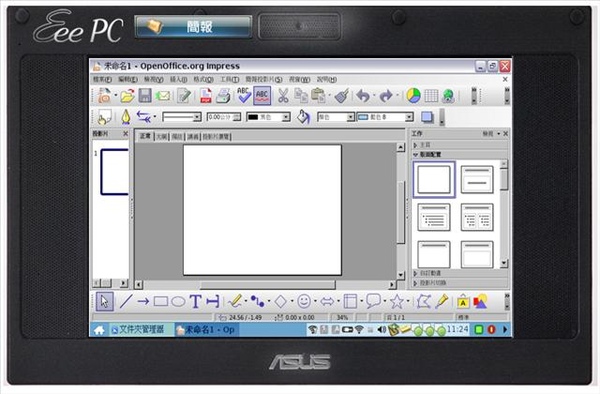Select the Text tool T
Viewport: 600px width, 394px height.
(x=196, y=301)
